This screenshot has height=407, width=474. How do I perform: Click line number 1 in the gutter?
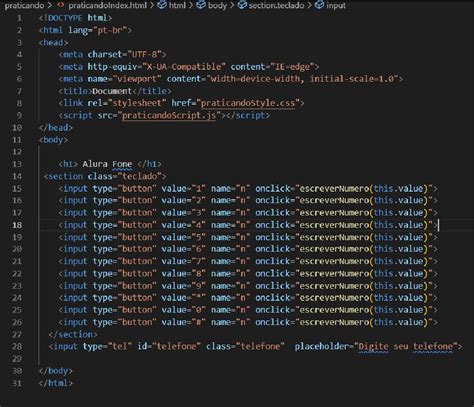[19, 18]
